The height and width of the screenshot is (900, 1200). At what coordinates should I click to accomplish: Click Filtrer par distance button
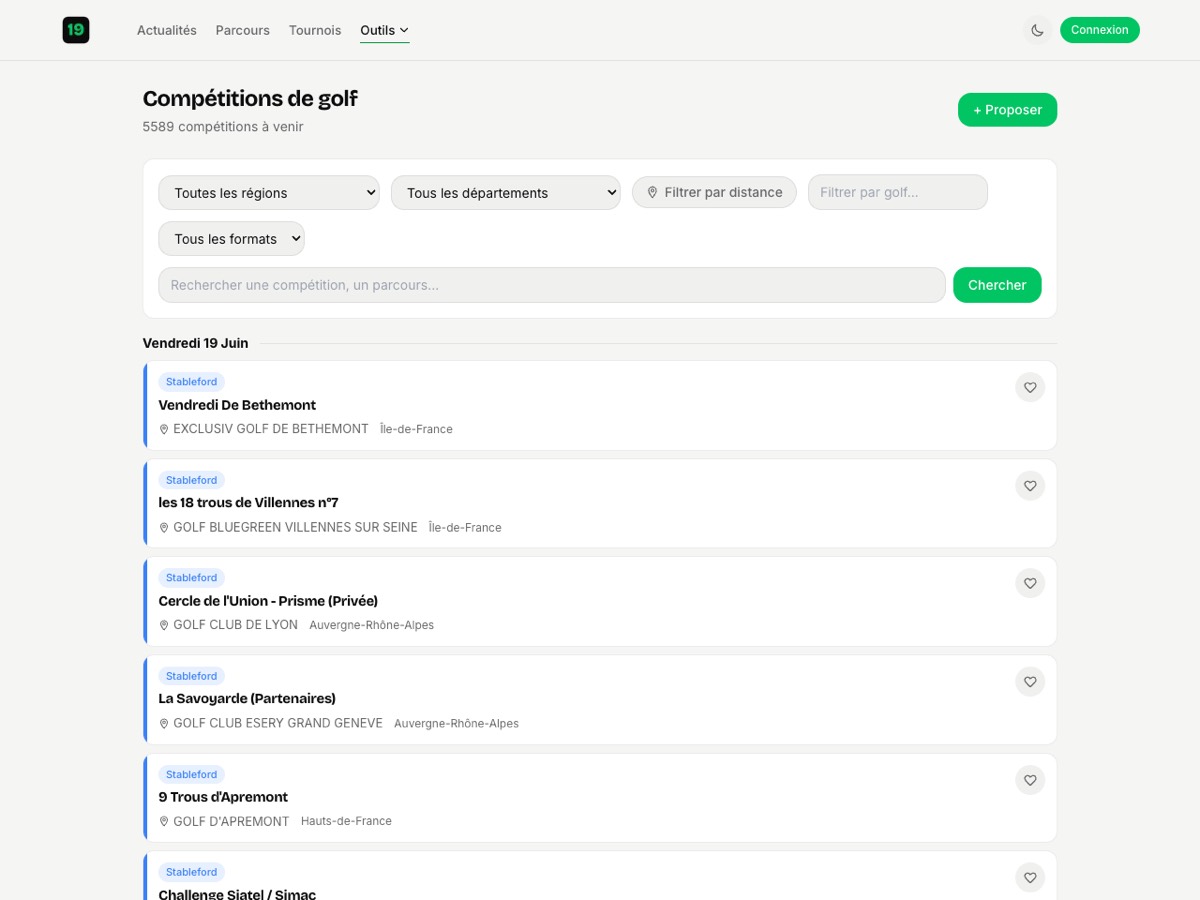coord(714,192)
